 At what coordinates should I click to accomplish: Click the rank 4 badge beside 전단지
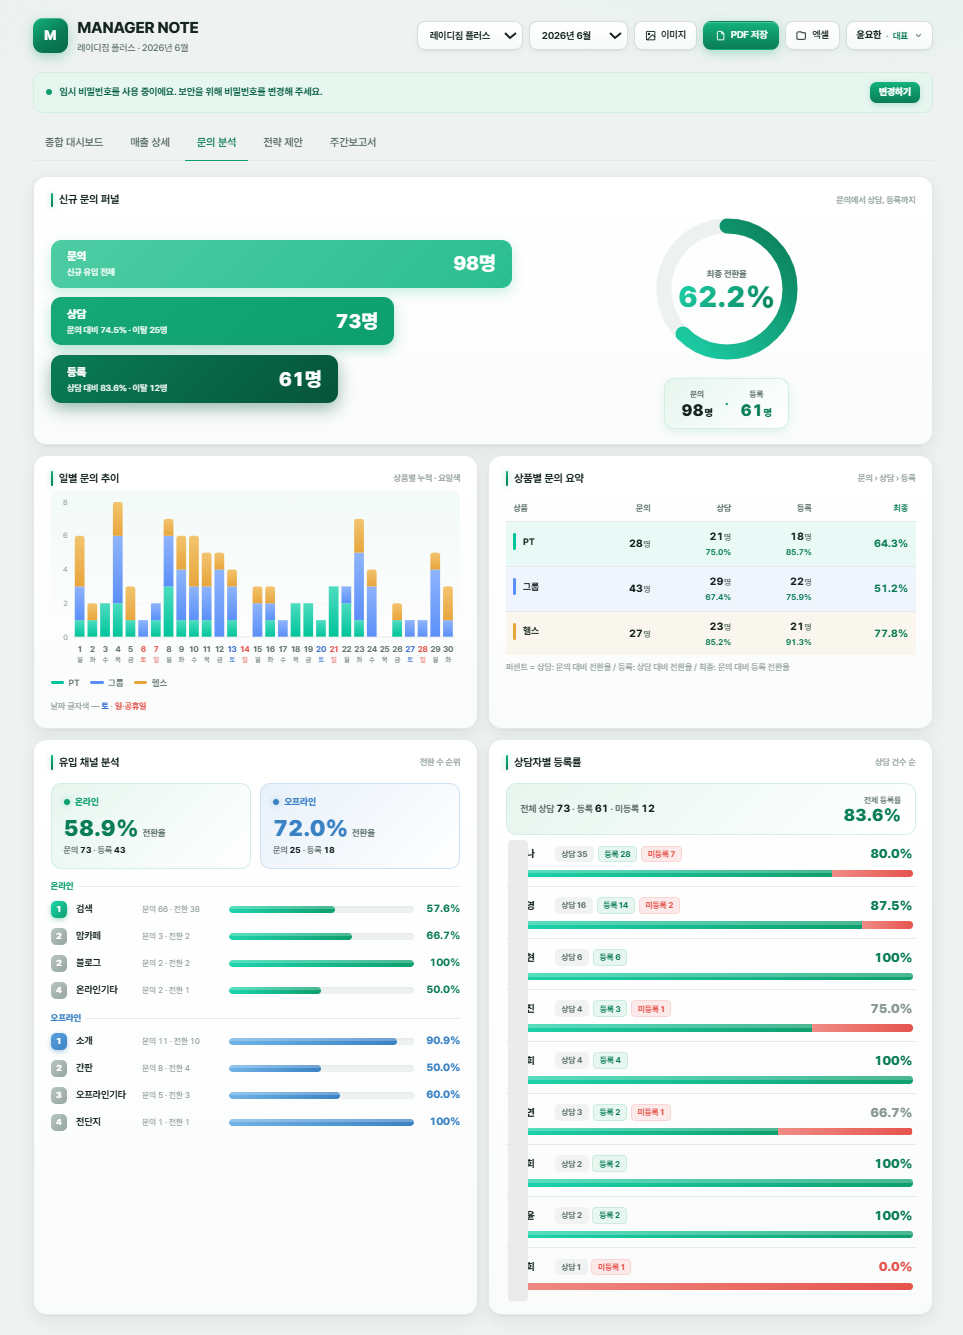(x=59, y=1122)
